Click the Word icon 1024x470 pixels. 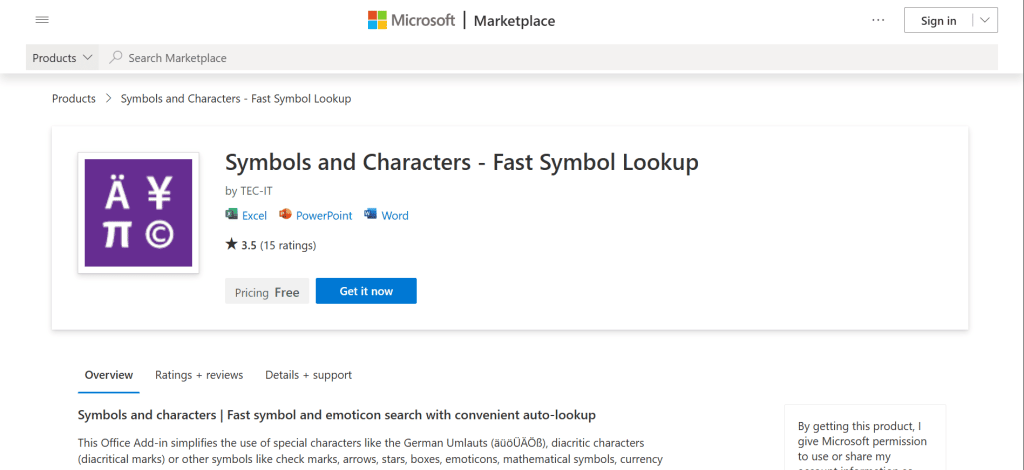tap(371, 215)
